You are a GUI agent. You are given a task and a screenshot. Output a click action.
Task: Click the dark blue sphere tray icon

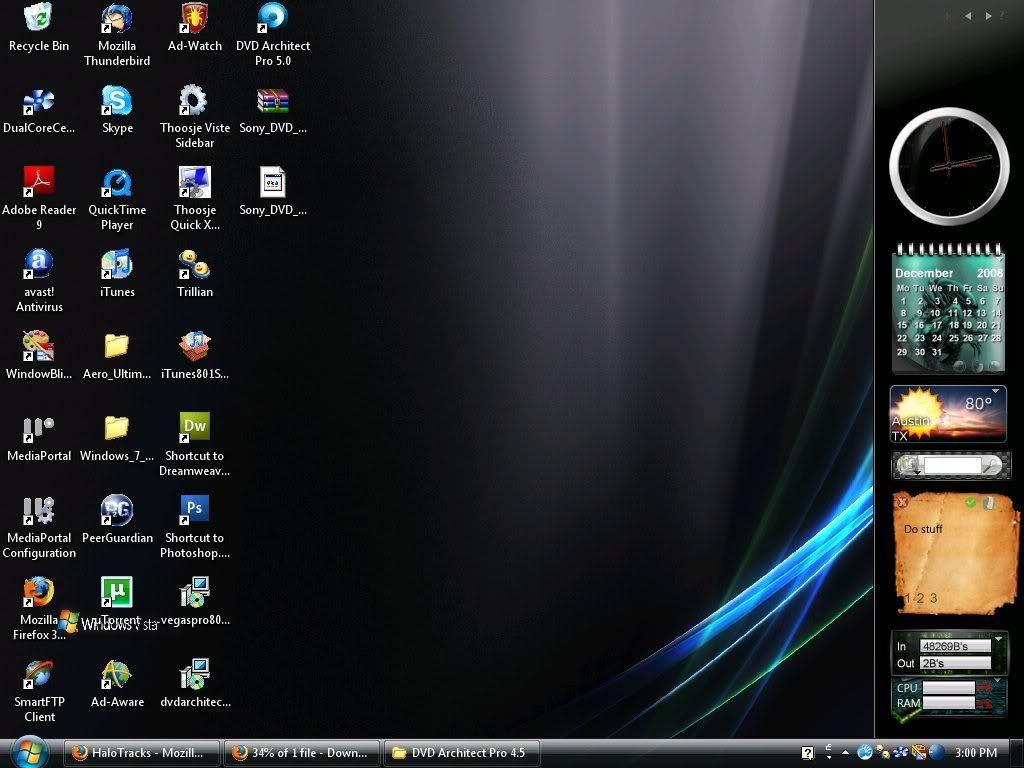(936, 753)
